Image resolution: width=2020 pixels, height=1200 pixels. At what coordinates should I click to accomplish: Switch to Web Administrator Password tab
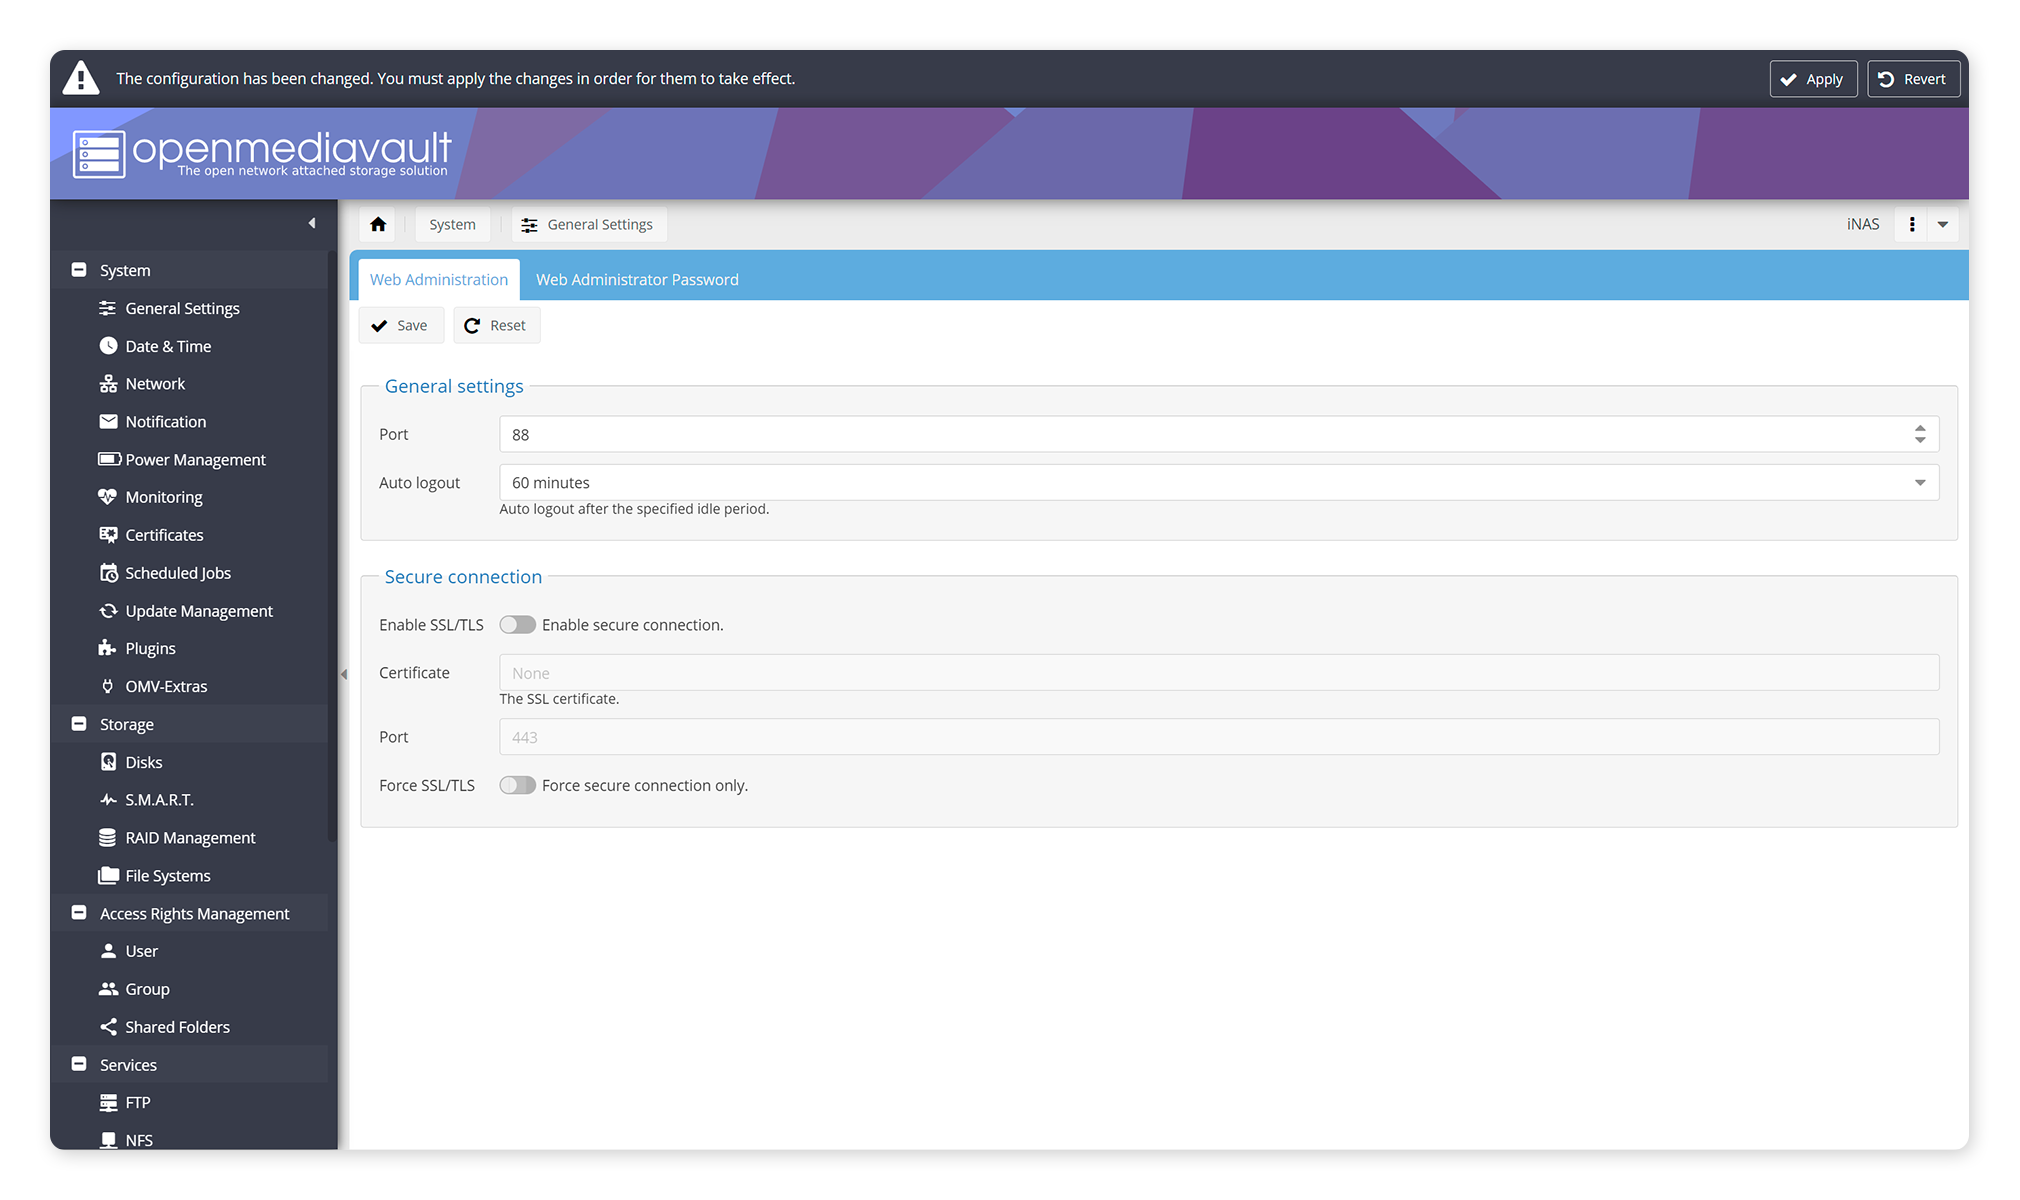pos(637,280)
